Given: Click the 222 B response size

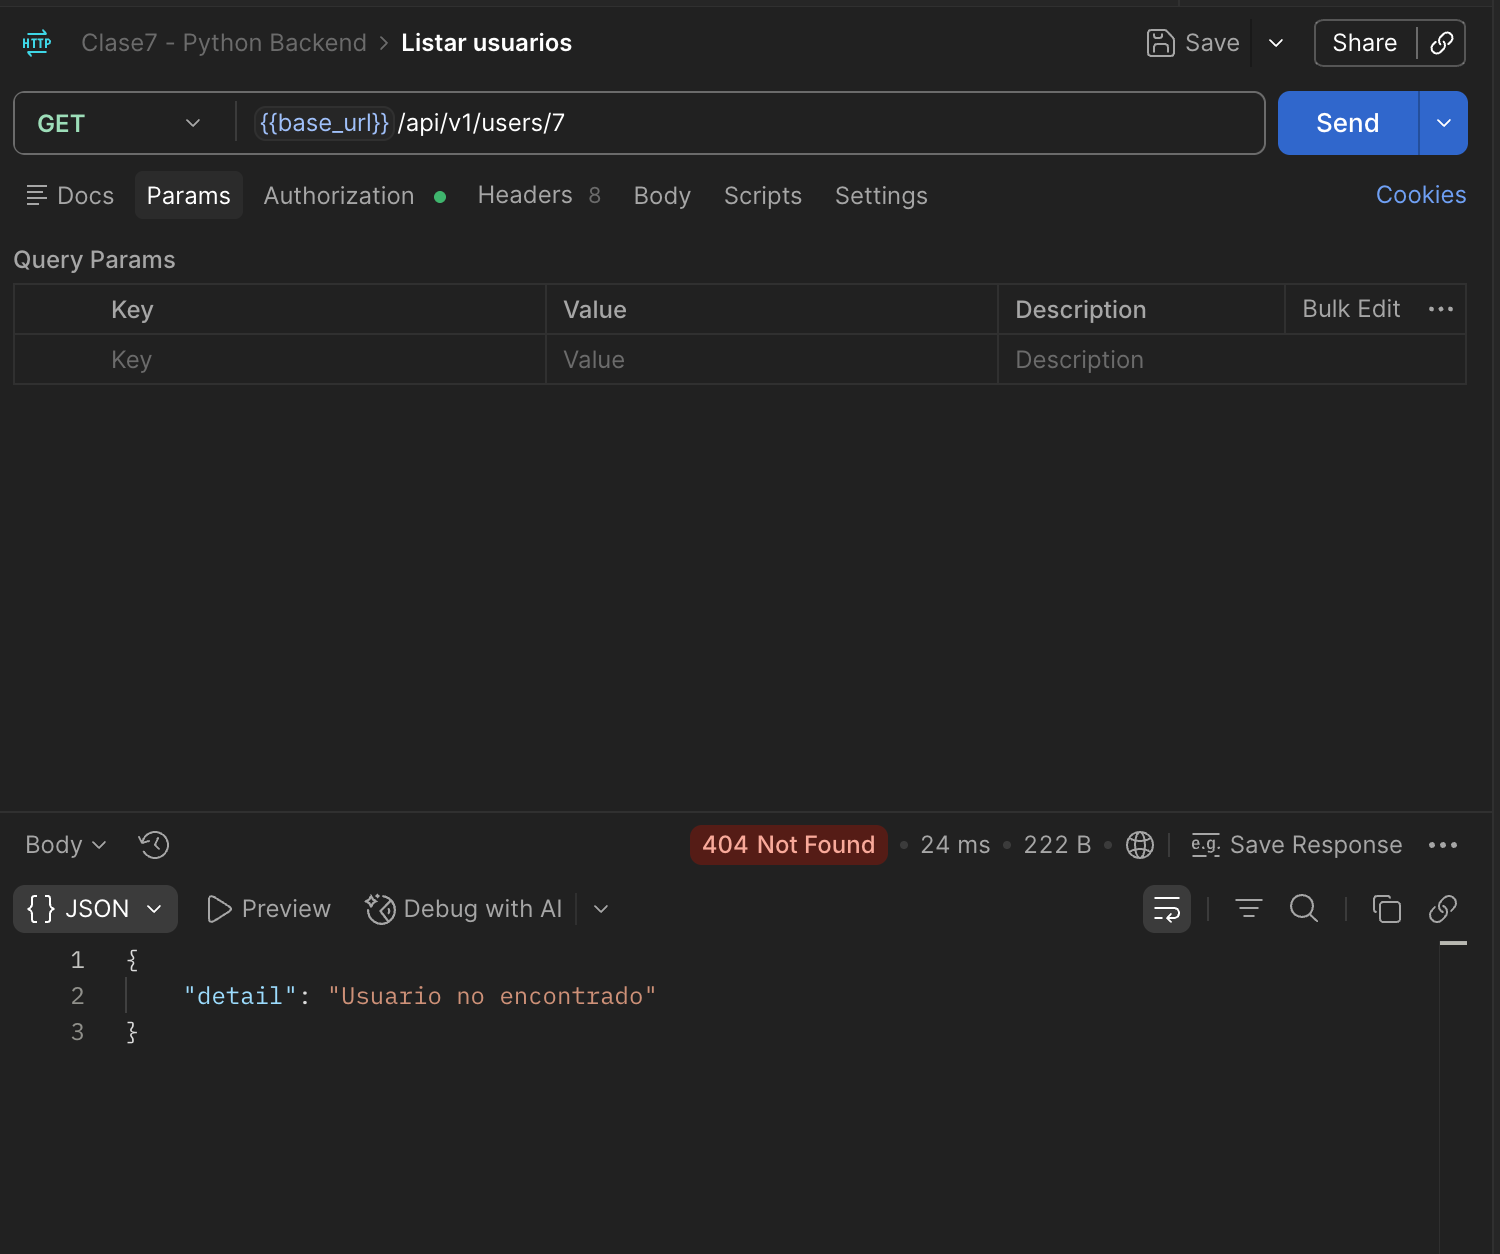Looking at the screenshot, I should pyautogui.click(x=1057, y=845).
